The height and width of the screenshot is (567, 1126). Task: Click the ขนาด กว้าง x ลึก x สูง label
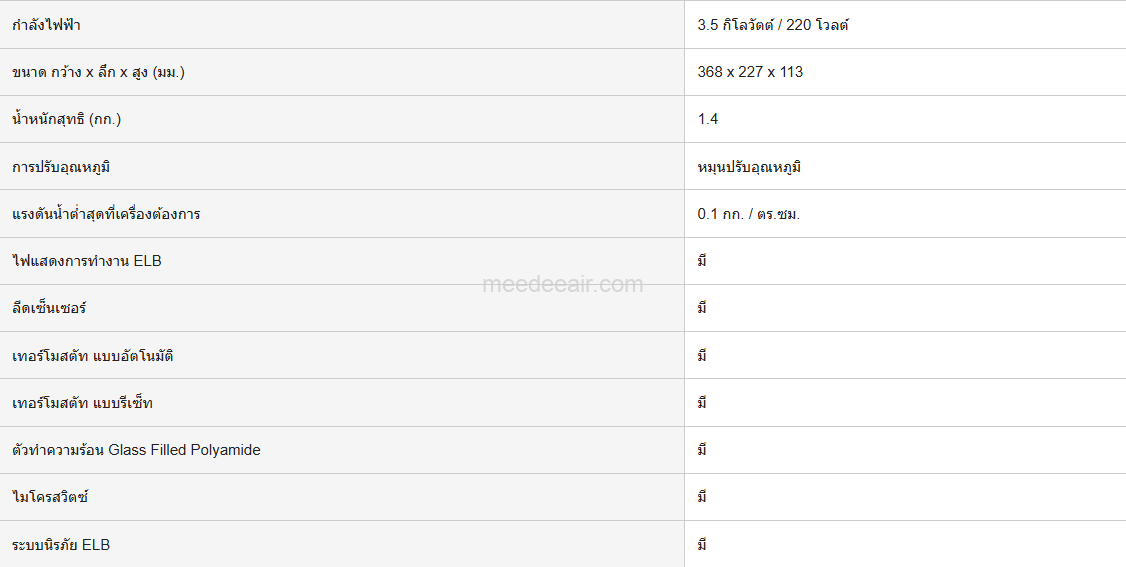click(x=99, y=72)
